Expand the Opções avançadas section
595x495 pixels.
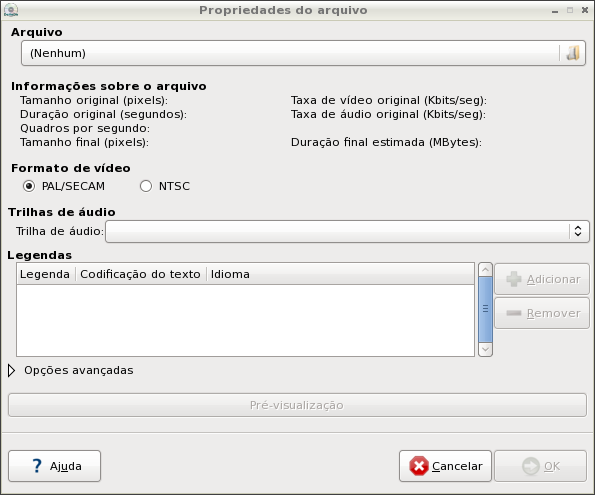point(12,370)
